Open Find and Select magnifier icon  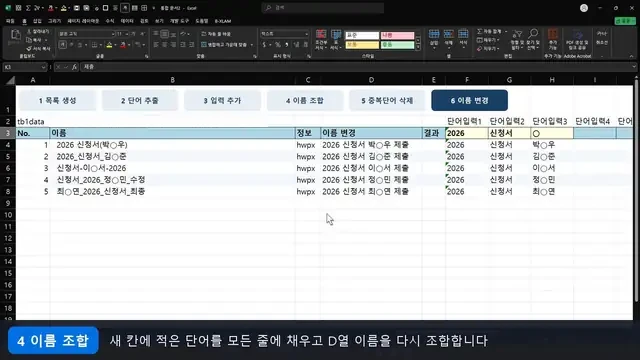pyautogui.click(x=533, y=33)
